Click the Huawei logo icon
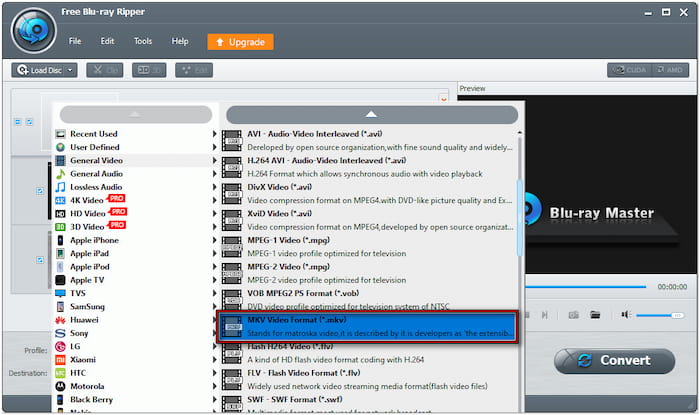The height and width of the screenshot is (415, 700). (x=60, y=320)
